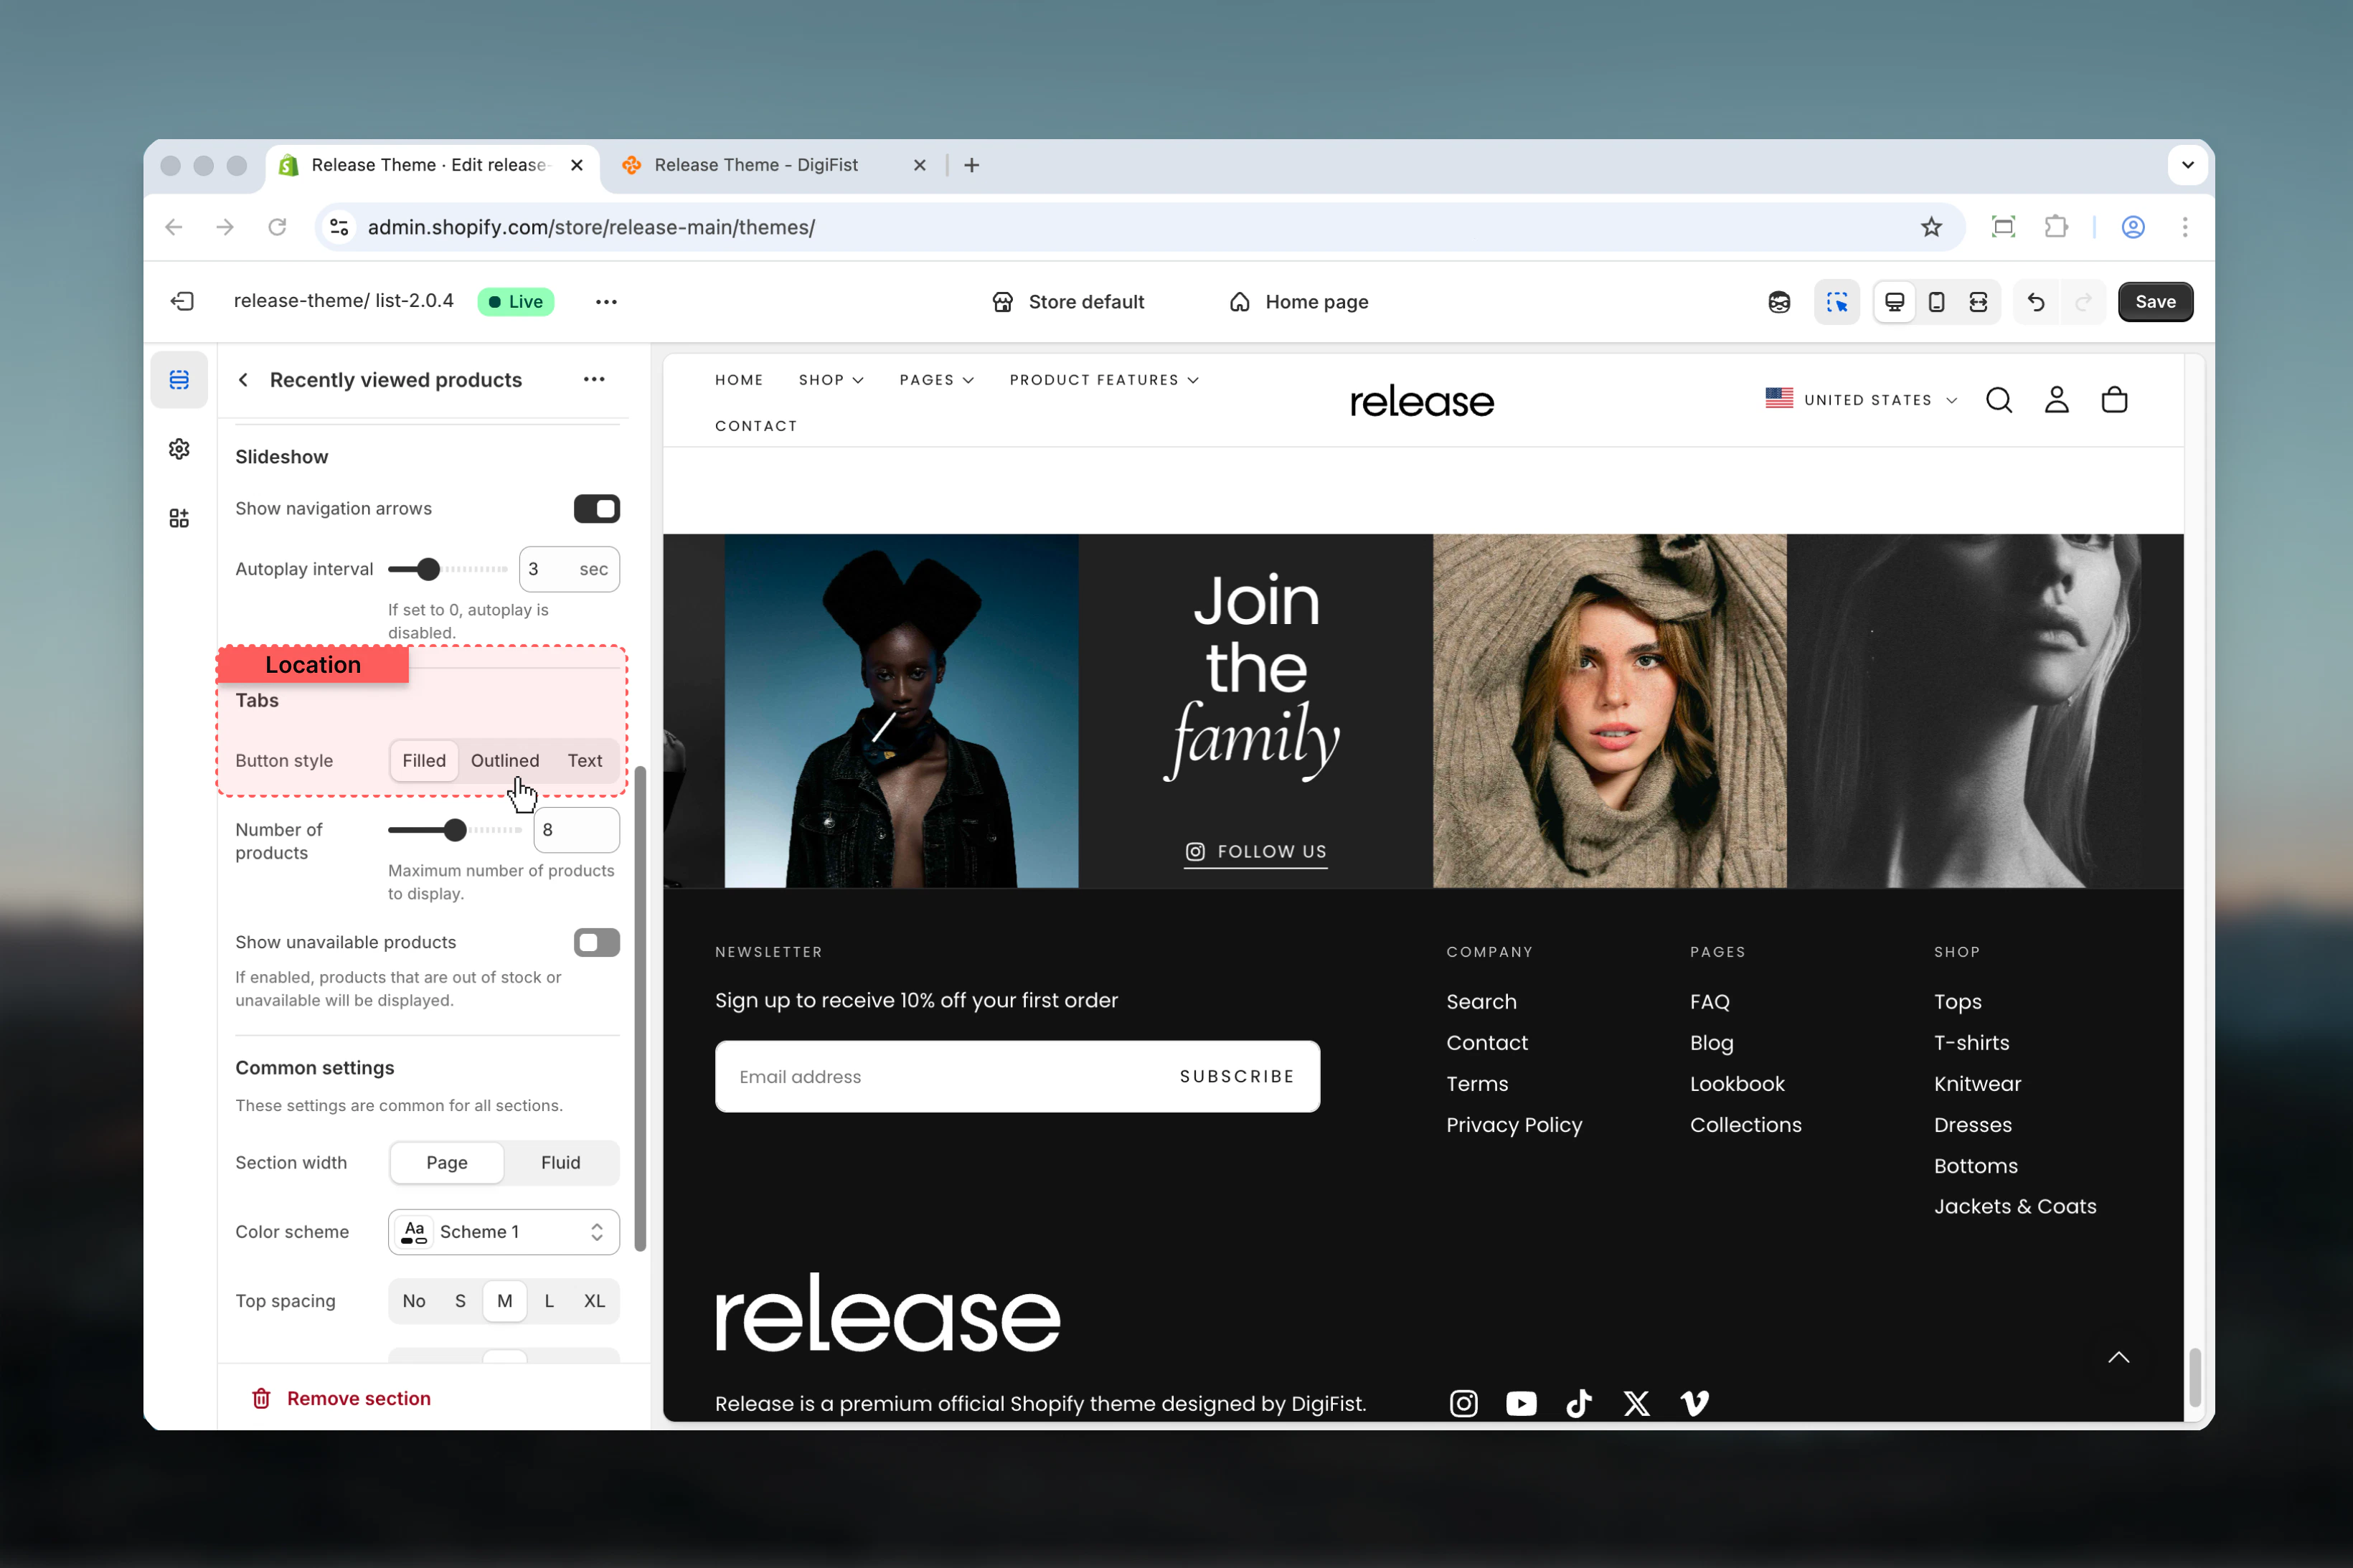
Task: Switch to desktop preview icon
Action: [x=1895, y=302]
